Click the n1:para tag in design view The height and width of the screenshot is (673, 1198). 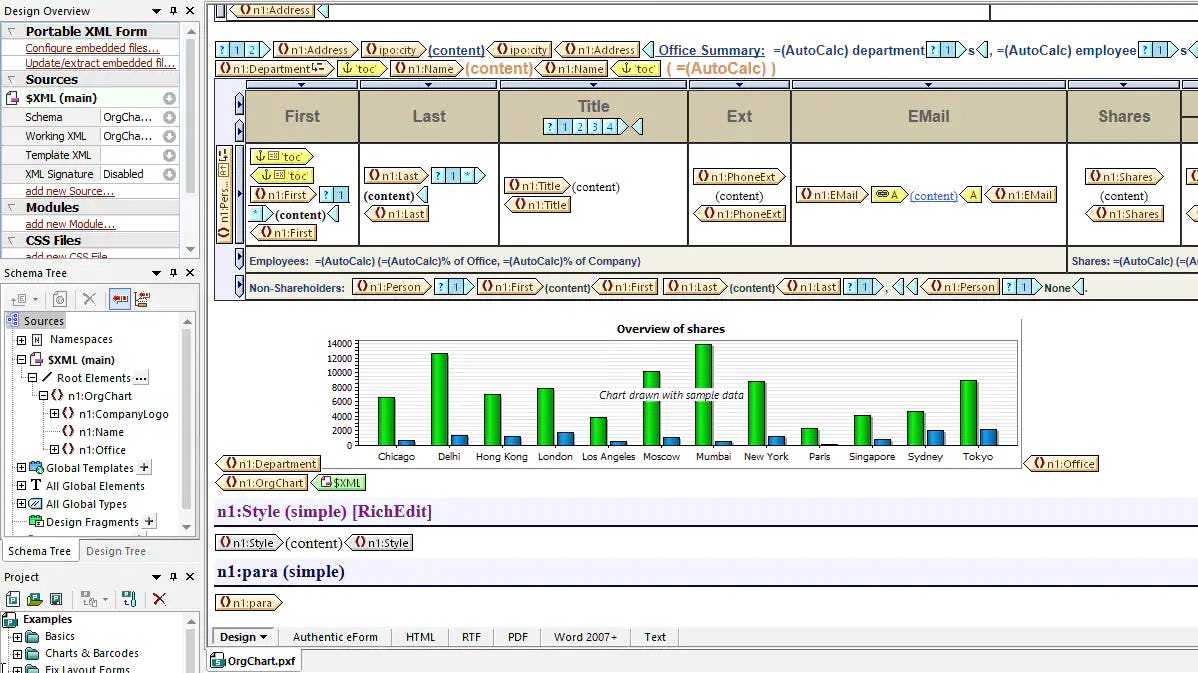coord(248,603)
